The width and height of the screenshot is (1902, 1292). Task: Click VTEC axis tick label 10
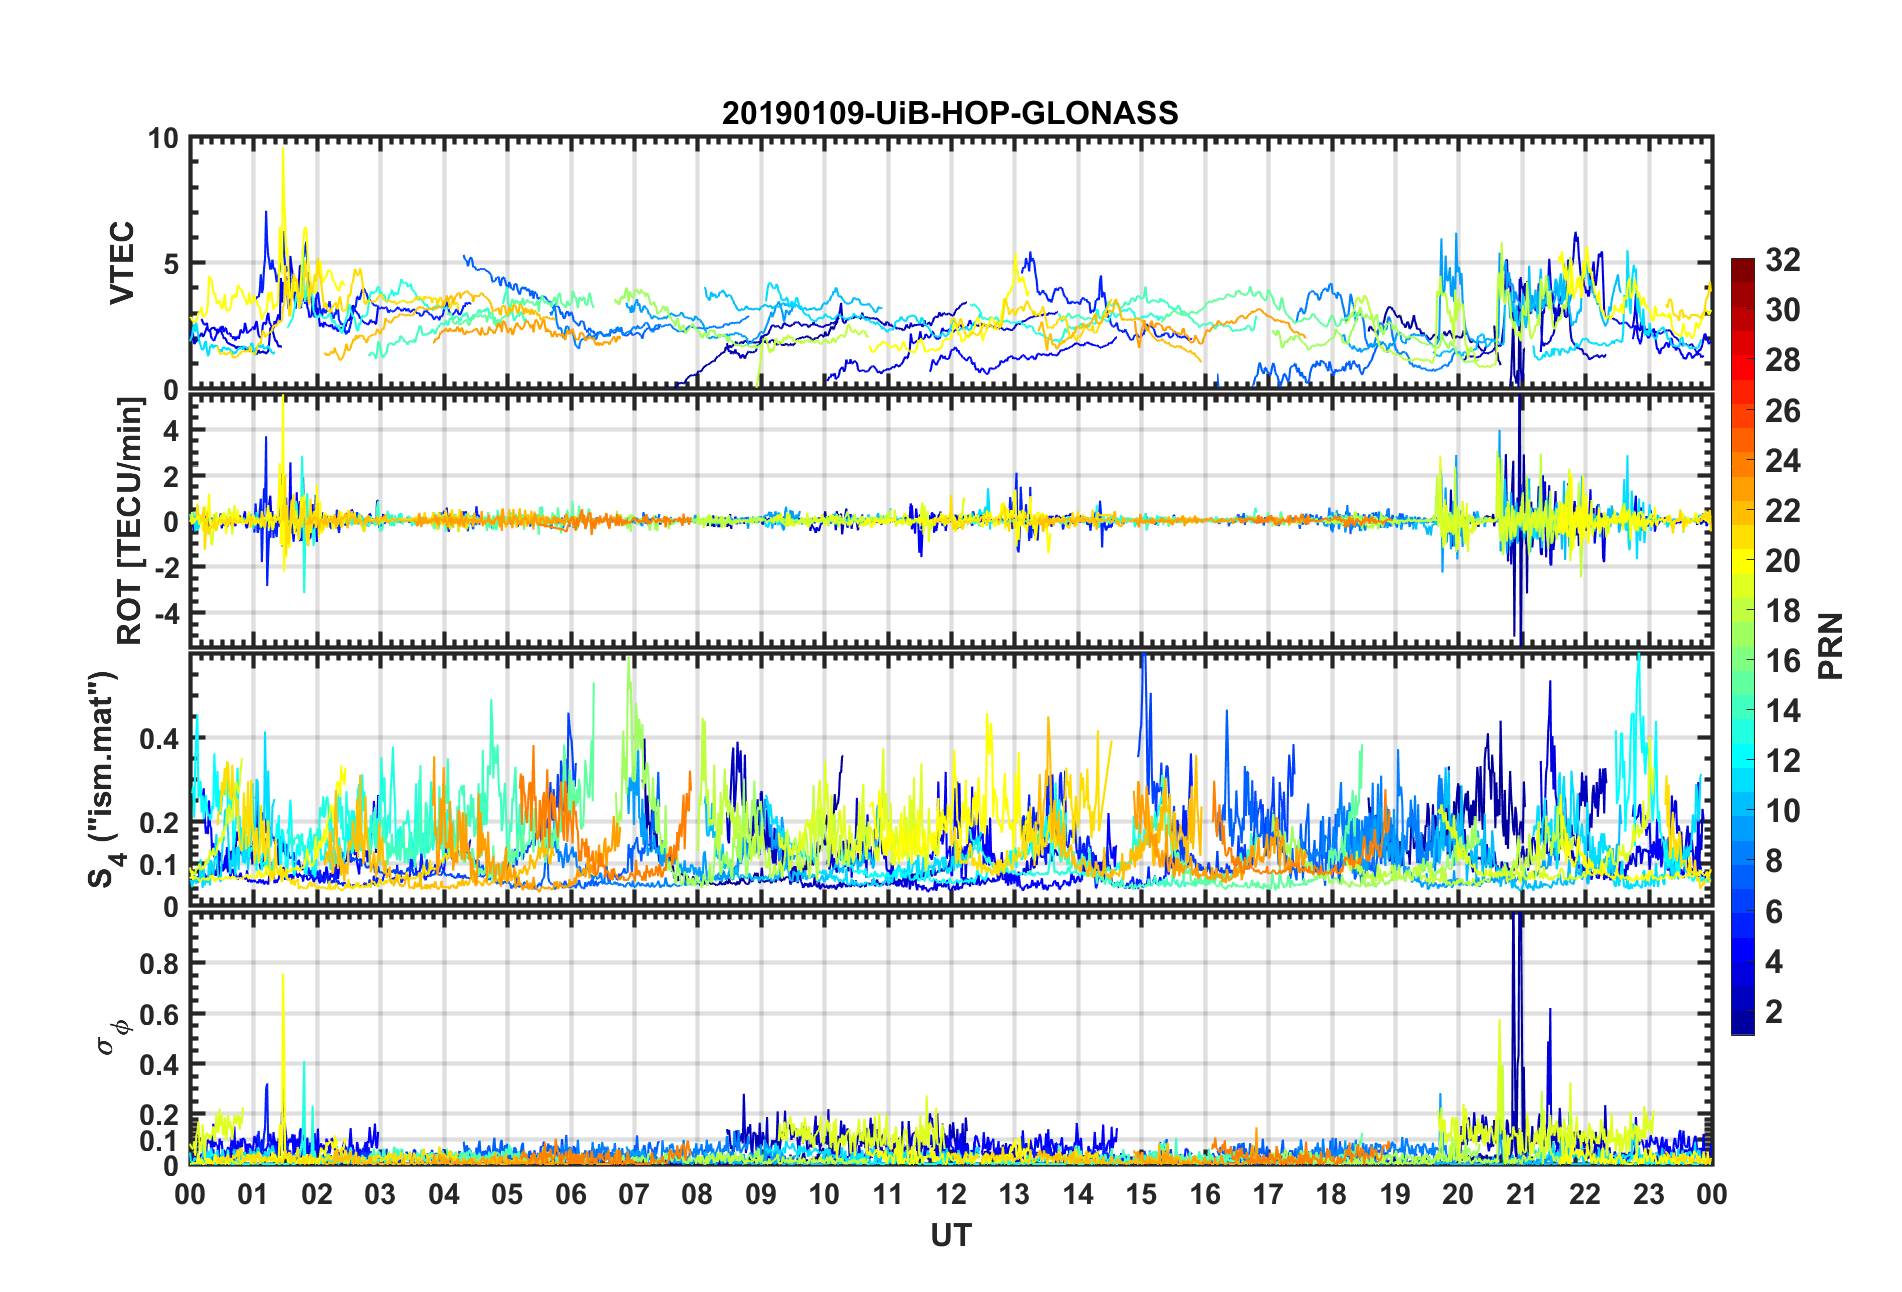click(162, 138)
